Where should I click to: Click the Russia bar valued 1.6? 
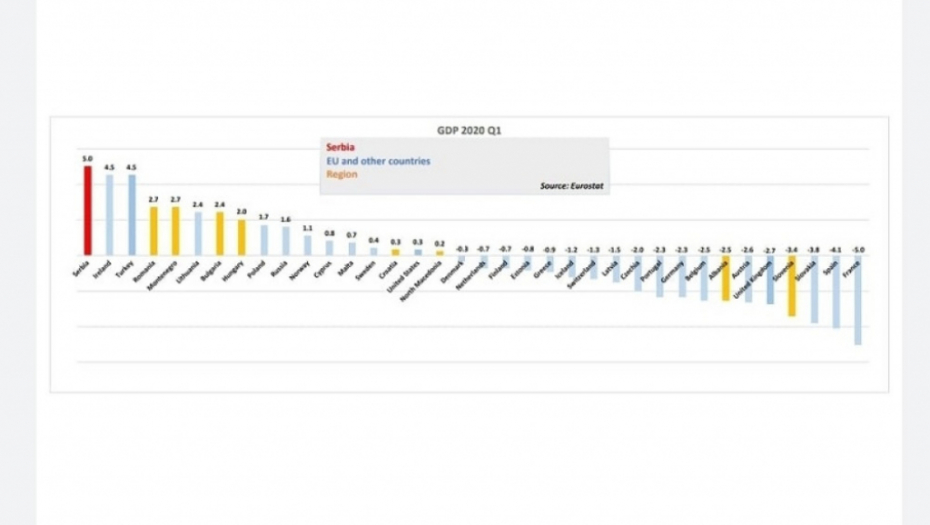click(286, 241)
